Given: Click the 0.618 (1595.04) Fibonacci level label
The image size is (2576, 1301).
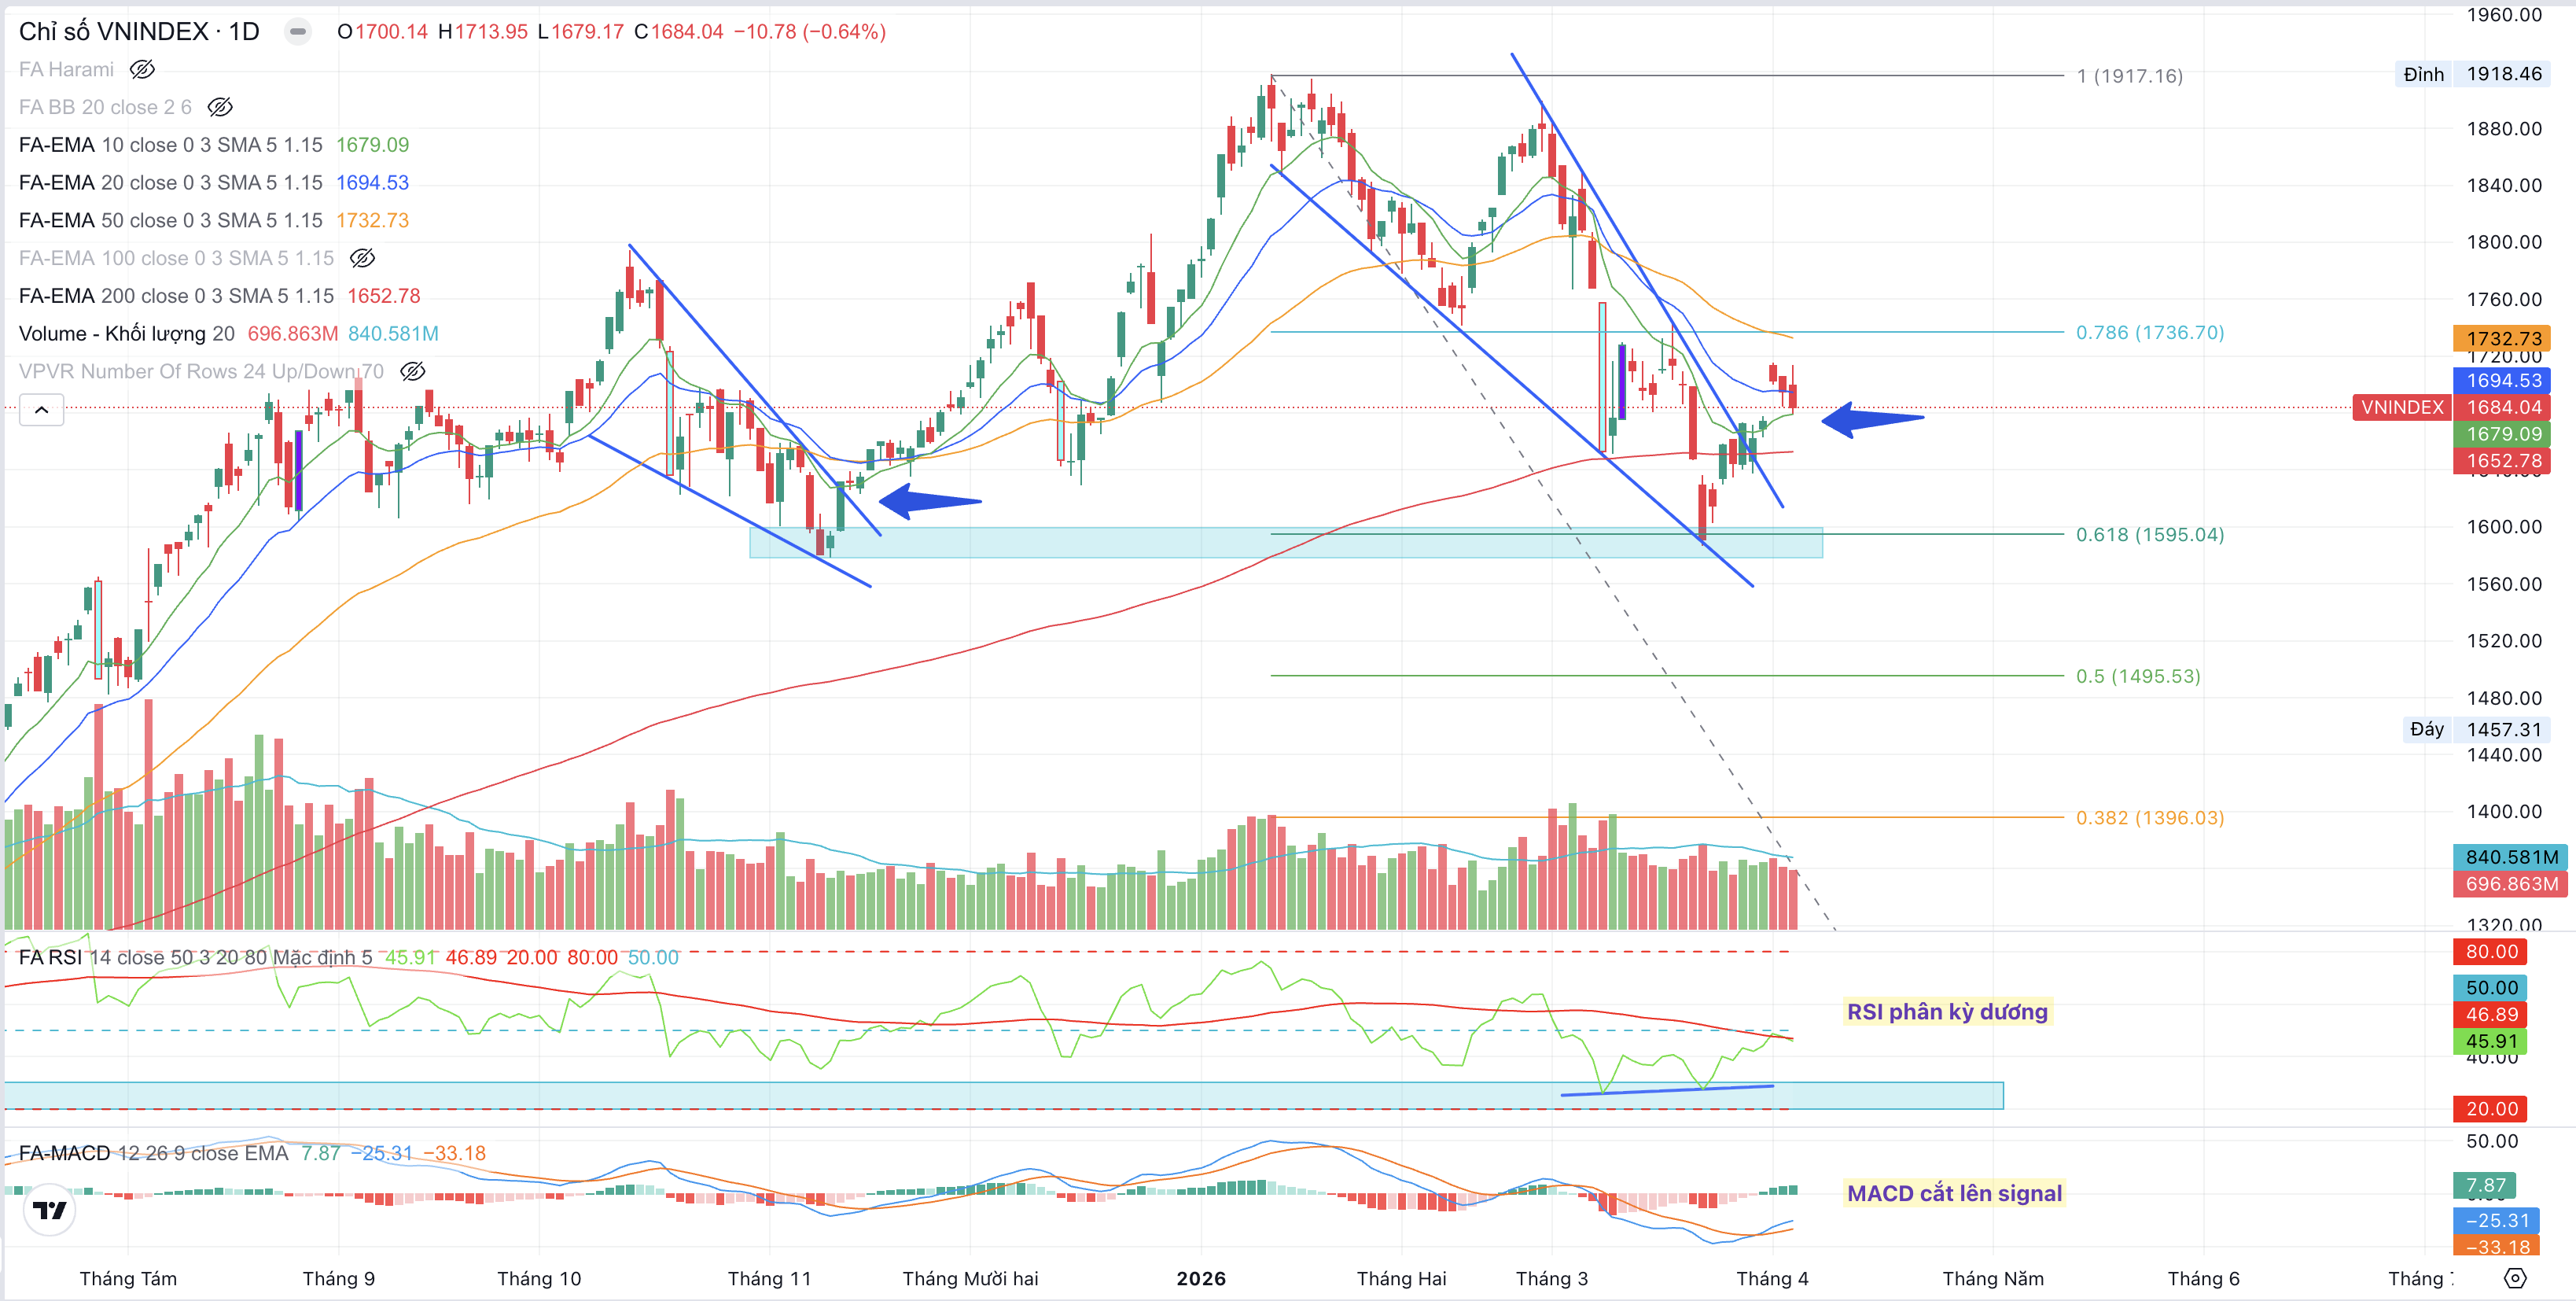Looking at the screenshot, I should tap(2149, 534).
